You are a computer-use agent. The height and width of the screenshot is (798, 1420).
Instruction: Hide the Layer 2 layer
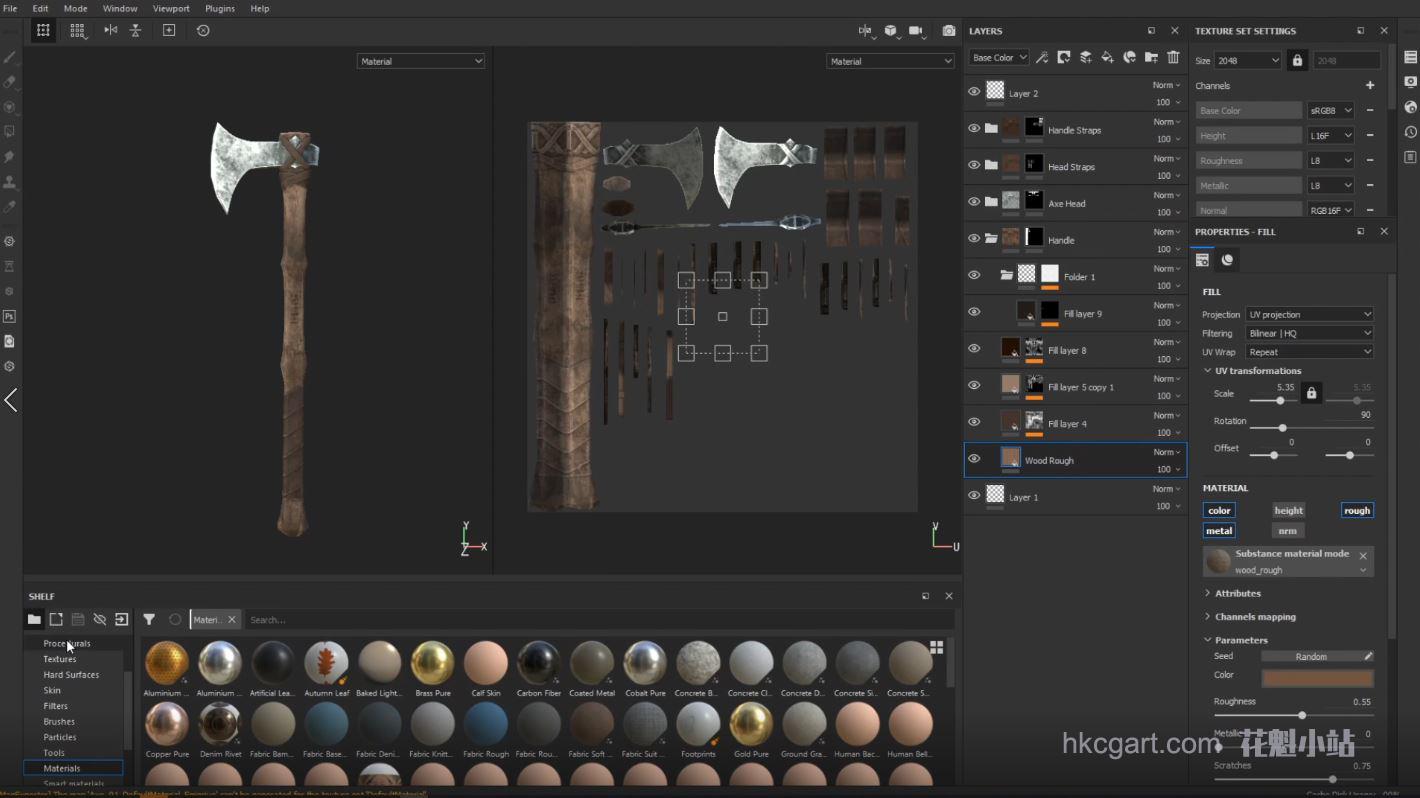click(x=974, y=92)
